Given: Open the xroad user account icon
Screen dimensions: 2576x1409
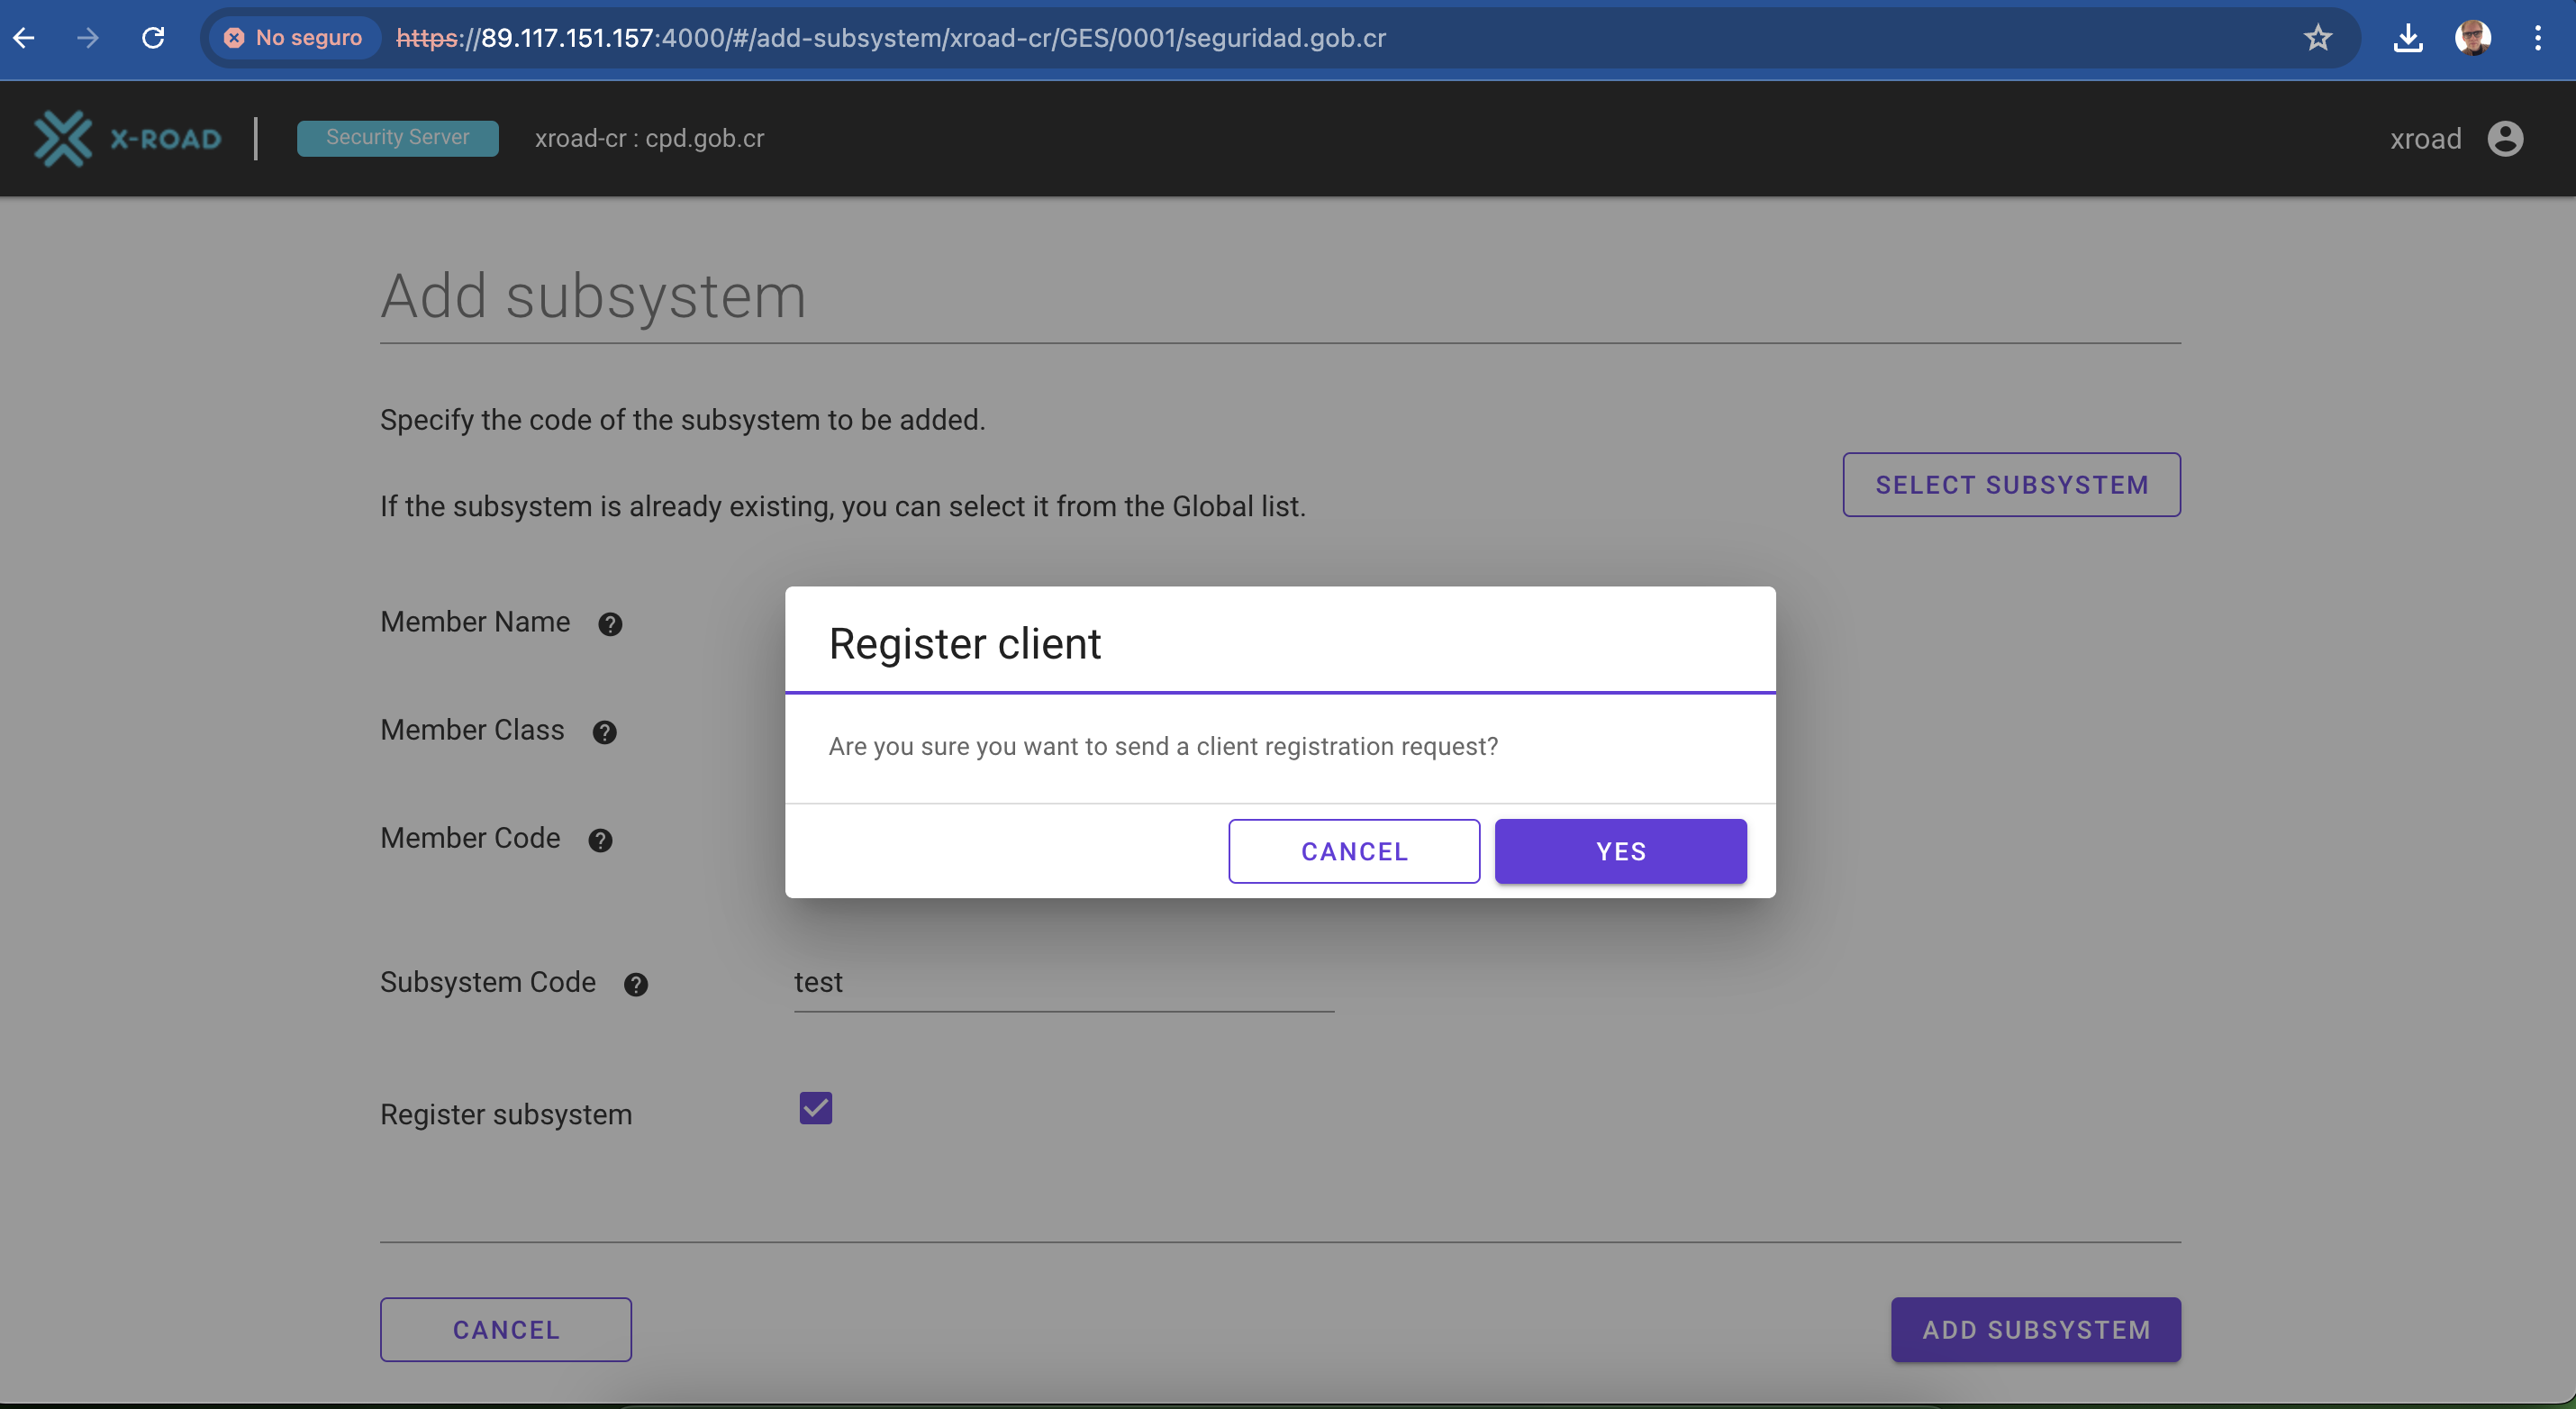Looking at the screenshot, I should 2505,138.
